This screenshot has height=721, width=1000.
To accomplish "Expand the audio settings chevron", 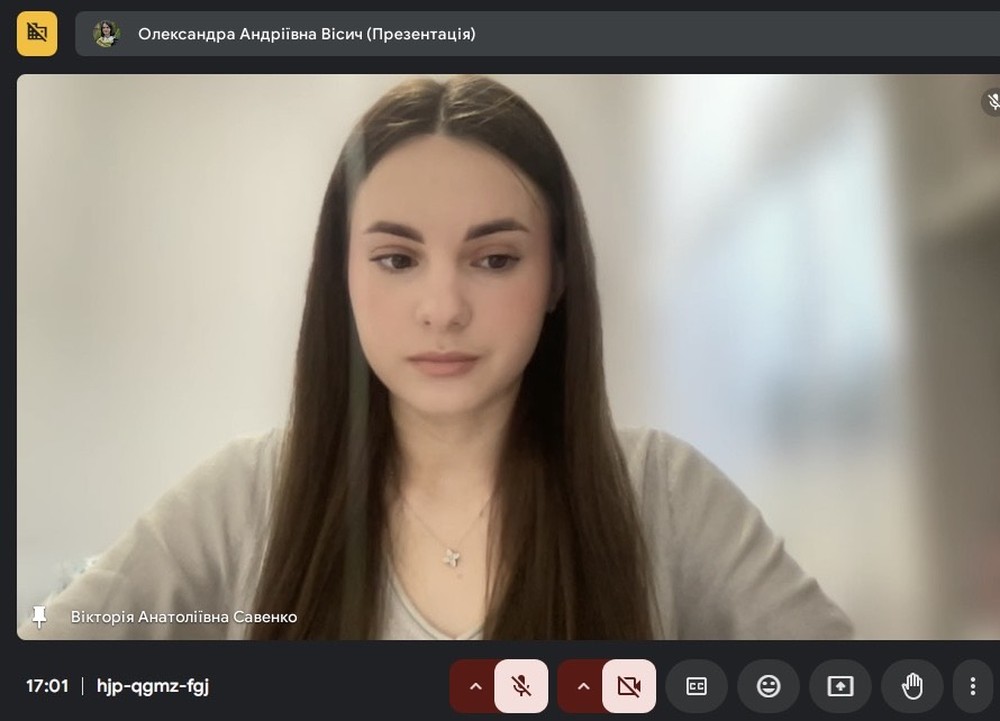I will pos(475,686).
